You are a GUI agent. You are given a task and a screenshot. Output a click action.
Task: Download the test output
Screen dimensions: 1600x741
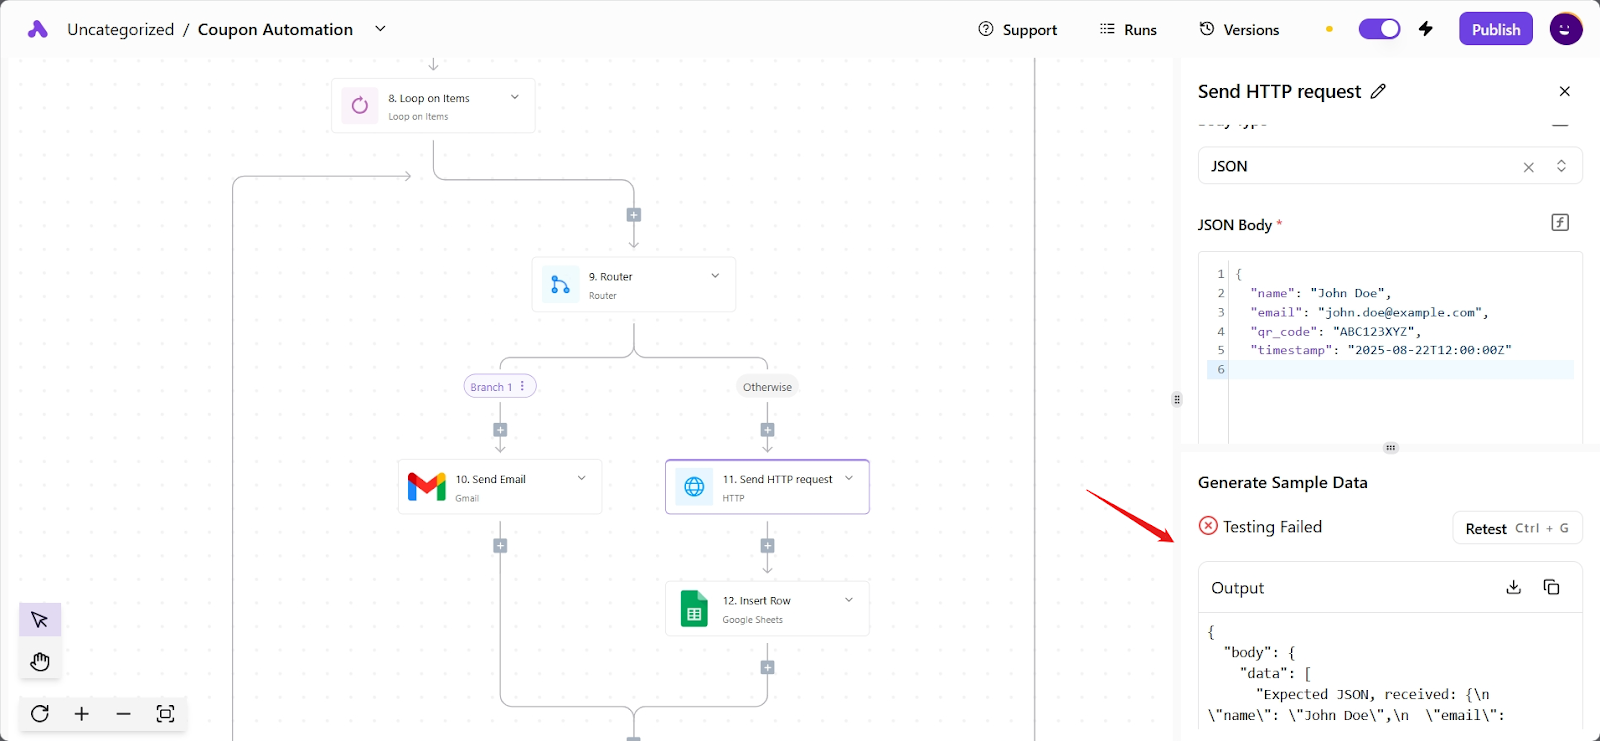point(1514,587)
